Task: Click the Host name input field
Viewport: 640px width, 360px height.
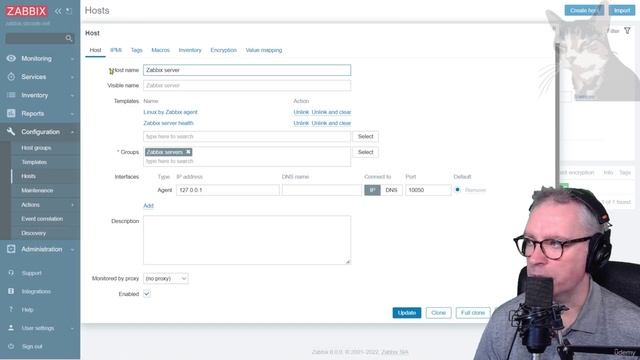Action: tap(247, 70)
